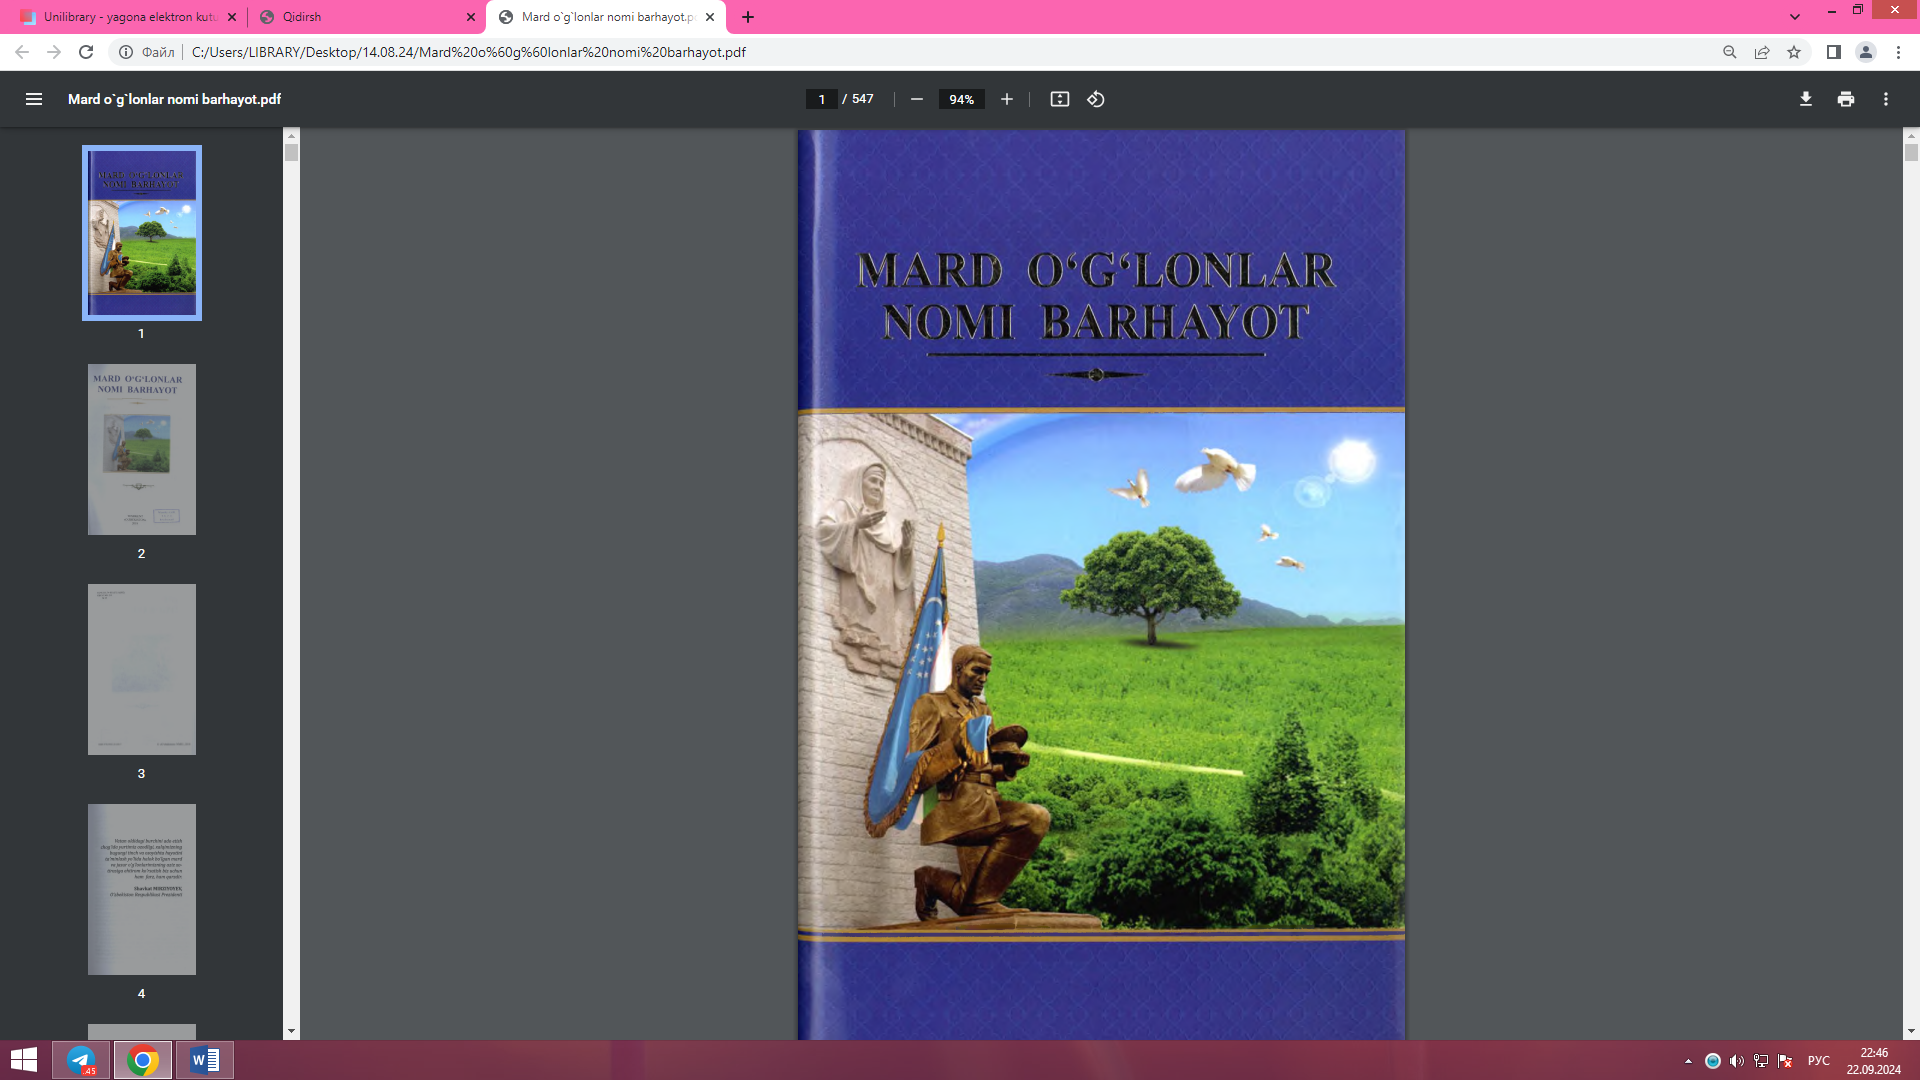Open the tab search dropdown
The image size is (1920, 1080).
pos(1795,17)
